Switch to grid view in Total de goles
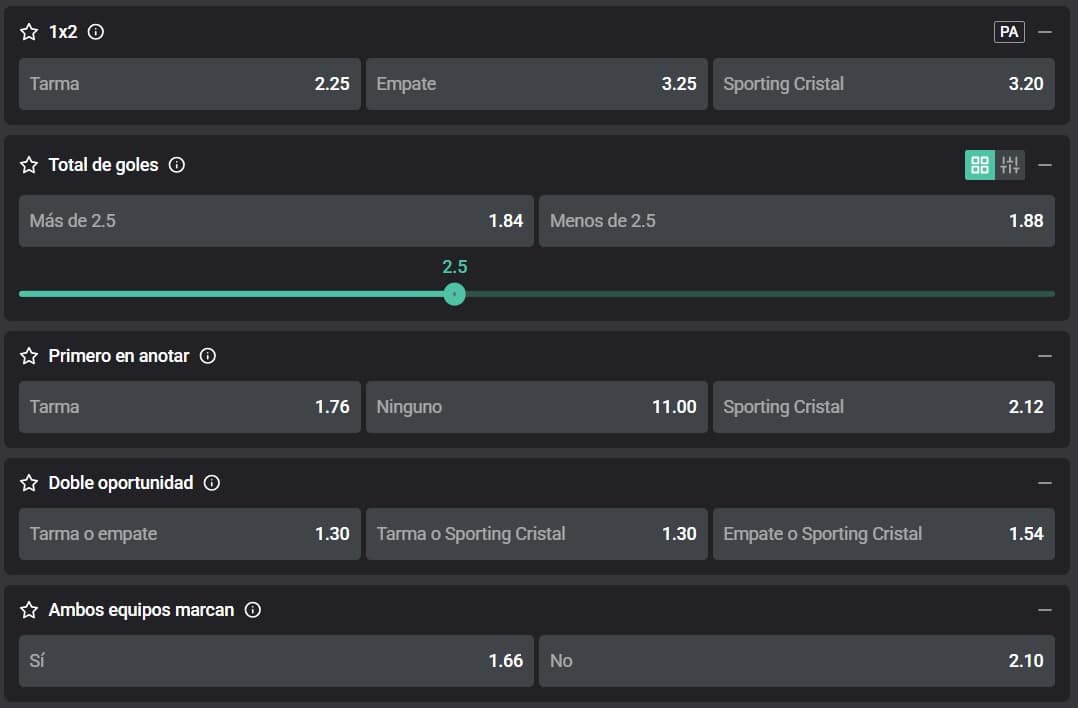 tap(979, 165)
